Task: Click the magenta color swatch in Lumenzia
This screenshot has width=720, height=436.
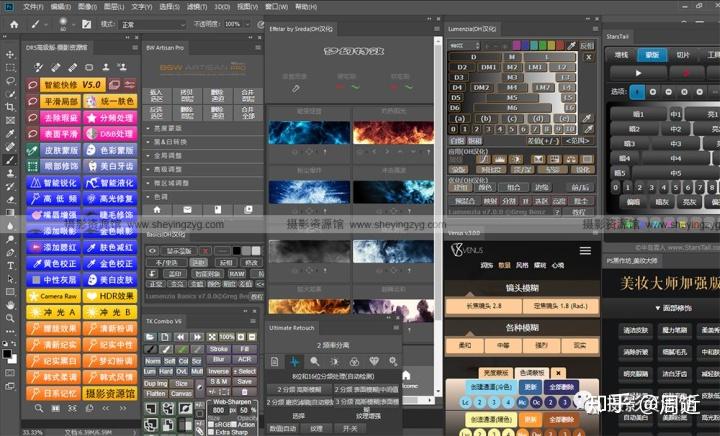Action: pos(517,45)
